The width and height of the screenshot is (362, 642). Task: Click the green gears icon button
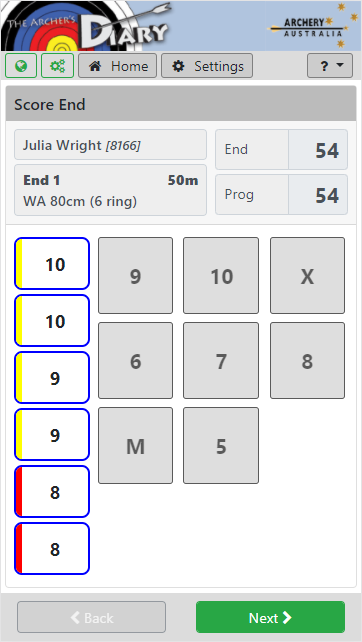(57, 66)
